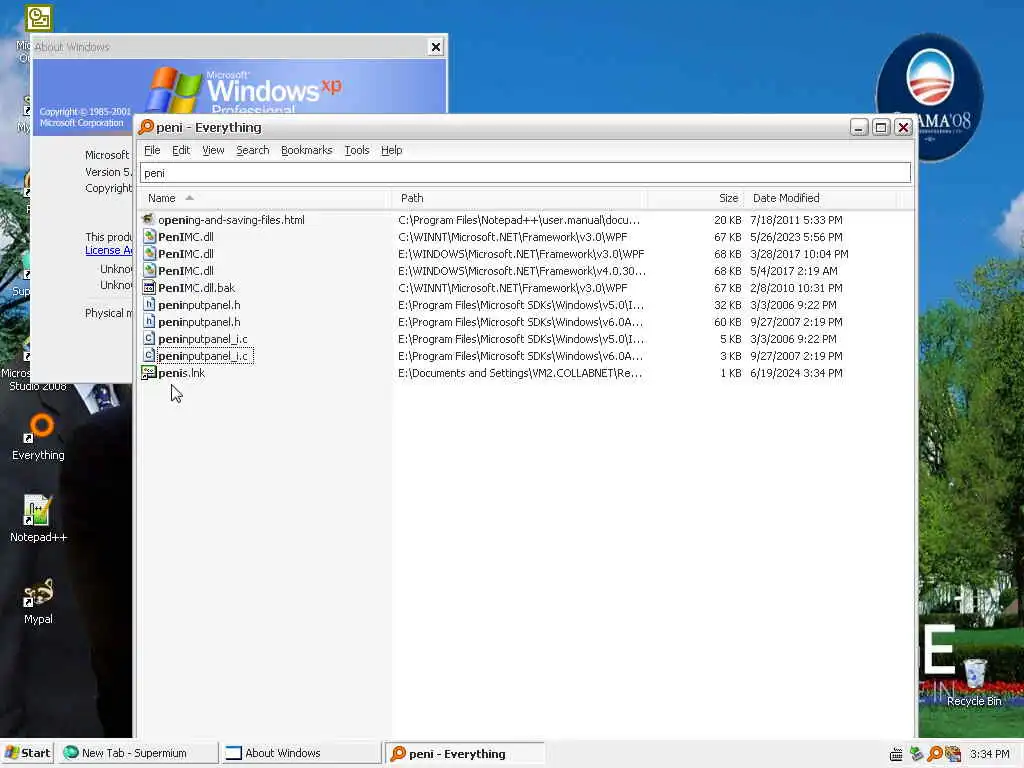The width and height of the screenshot is (1024, 768).
Task: Open the Everything desktop shortcut
Action: 38,436
